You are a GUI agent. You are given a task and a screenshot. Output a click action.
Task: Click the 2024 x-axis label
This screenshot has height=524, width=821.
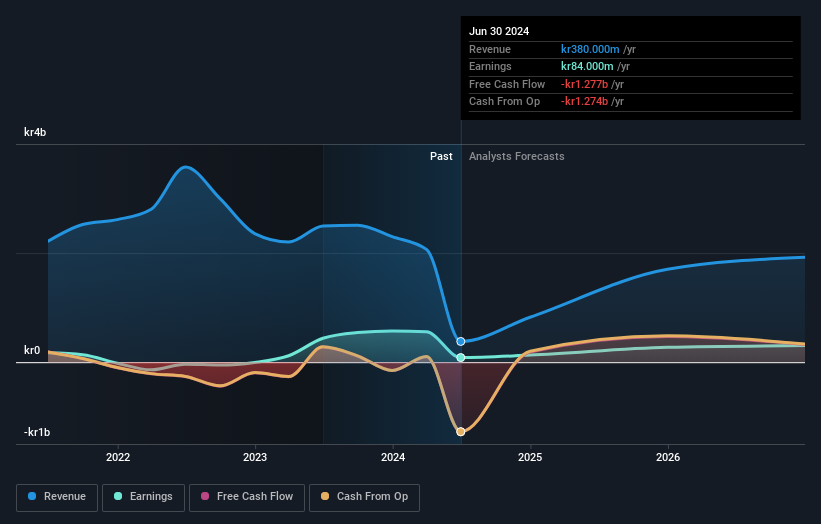coord(393,458)
